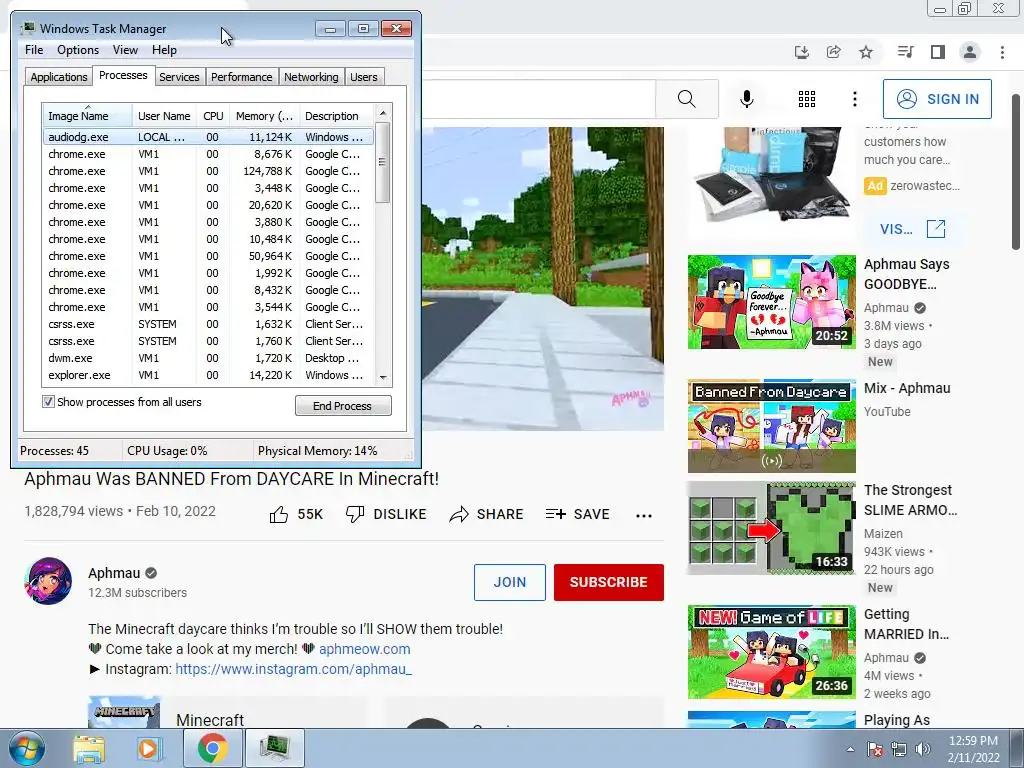Click Chrome's share this page icon
This screenshot has height=768, width=1024.
(x=834, y=52)
